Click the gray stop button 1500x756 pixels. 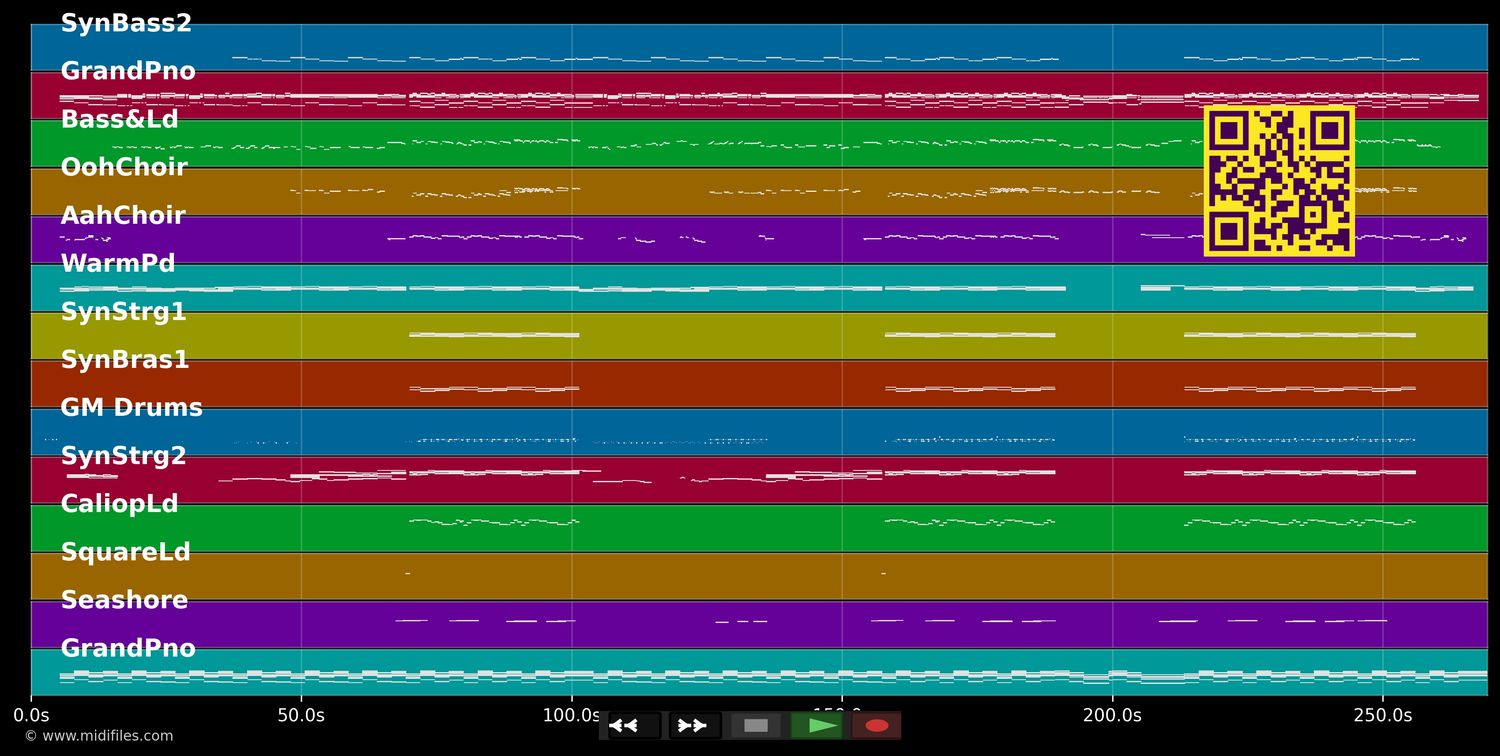(756, 726)
